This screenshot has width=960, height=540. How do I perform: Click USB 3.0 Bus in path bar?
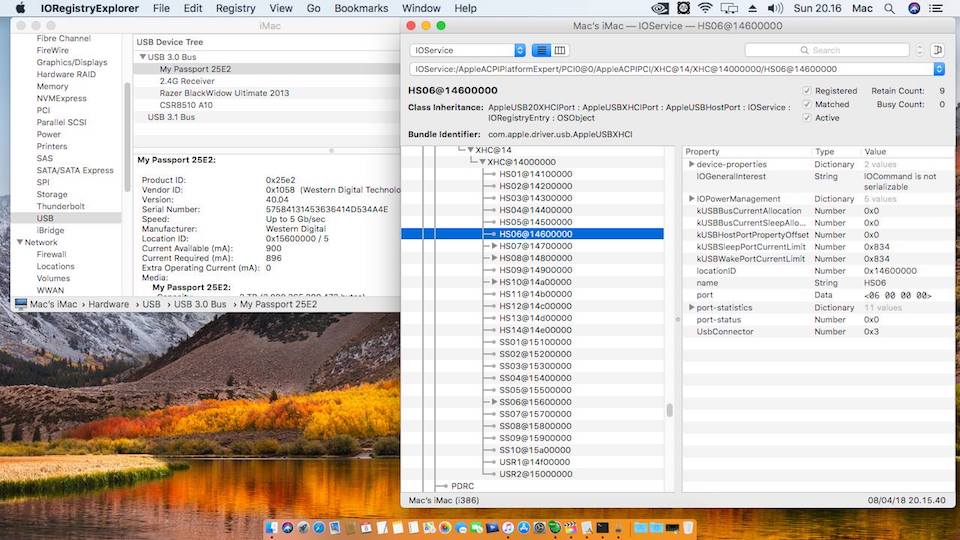[200, 304]
